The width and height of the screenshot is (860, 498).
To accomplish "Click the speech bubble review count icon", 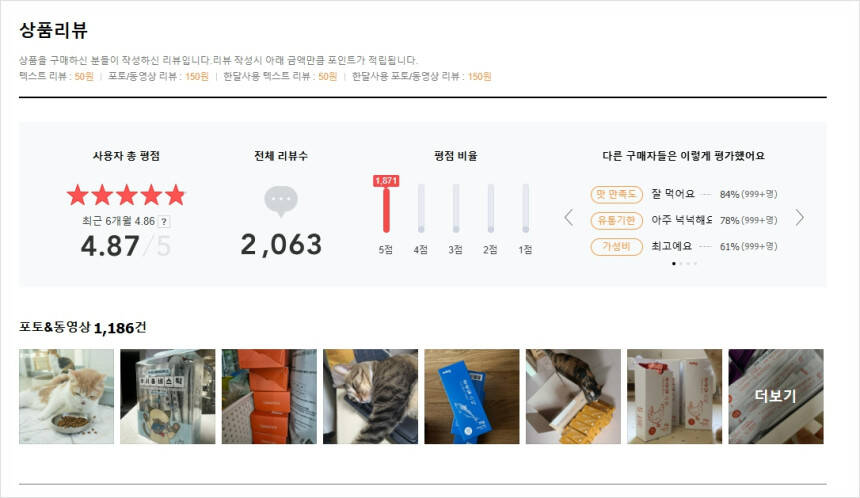I will 281,201.
